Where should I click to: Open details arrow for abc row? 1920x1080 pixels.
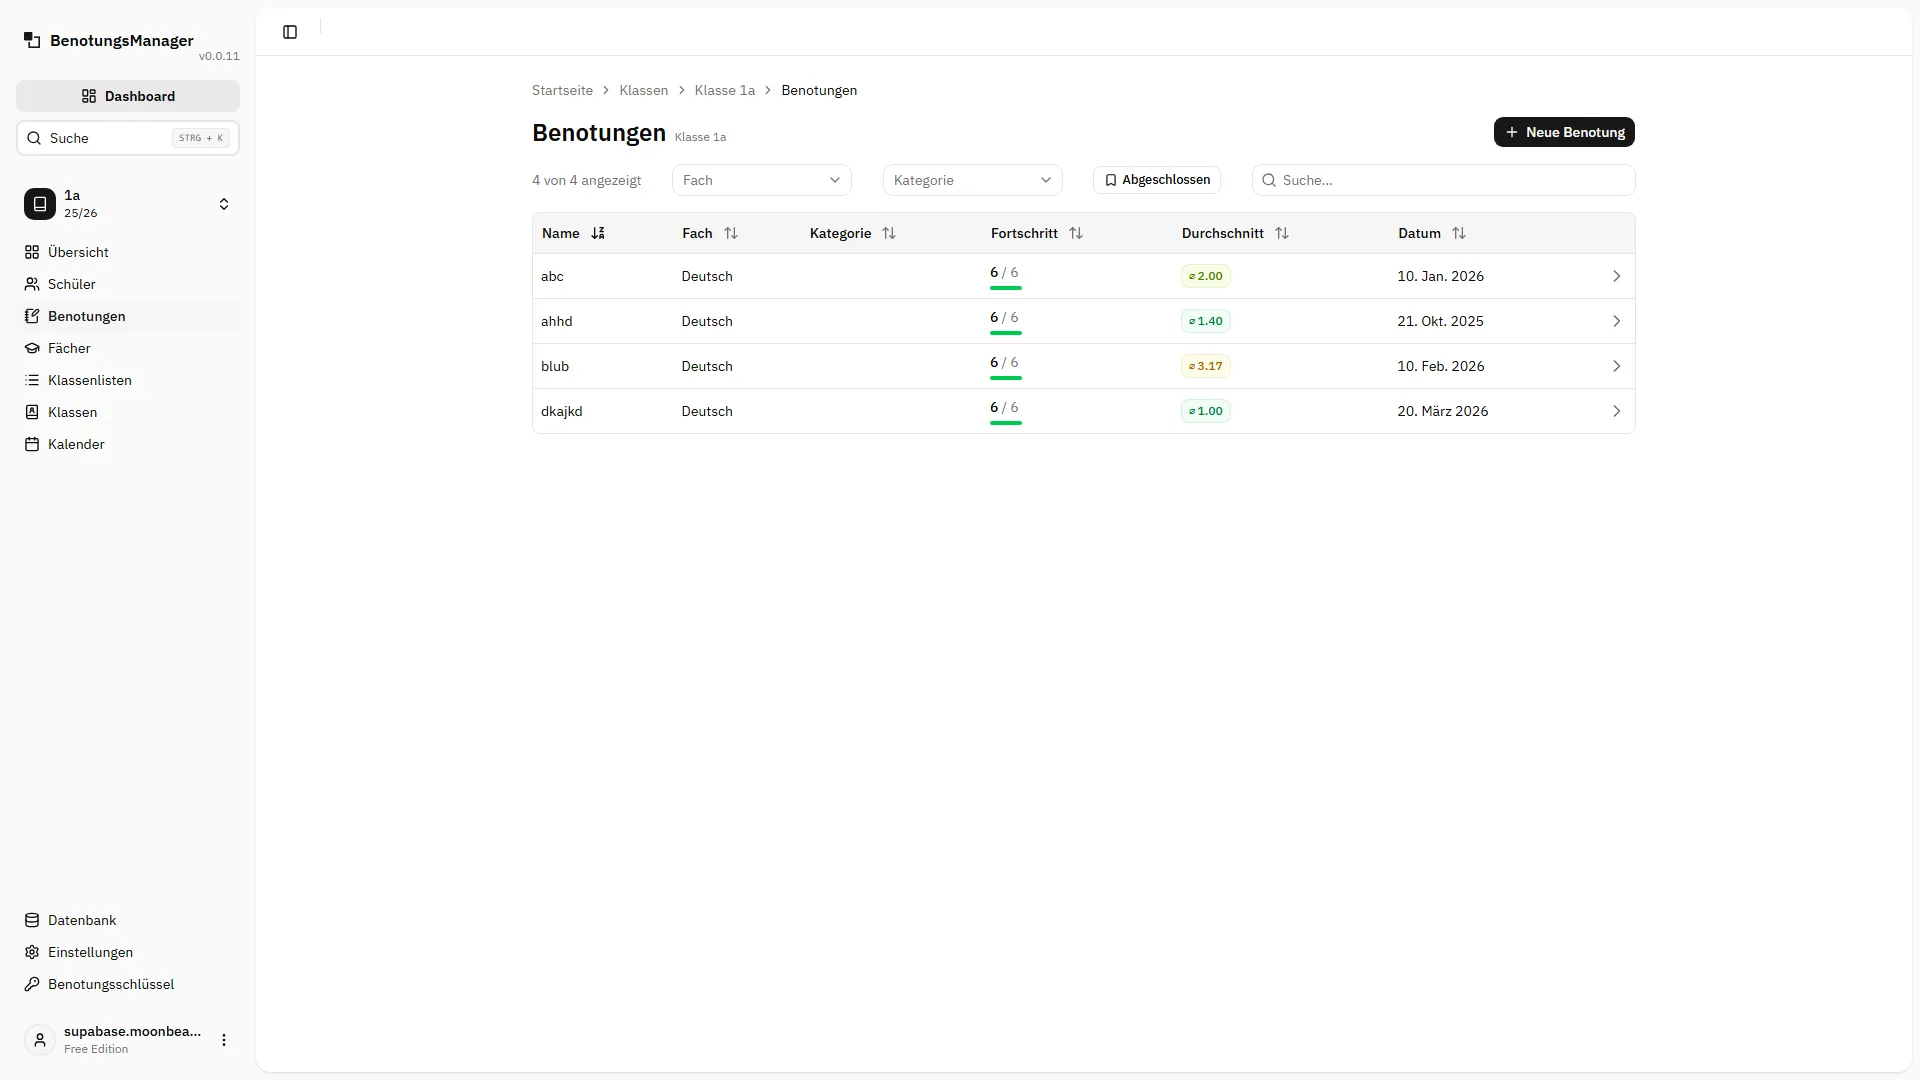[x=1616, y=276]
